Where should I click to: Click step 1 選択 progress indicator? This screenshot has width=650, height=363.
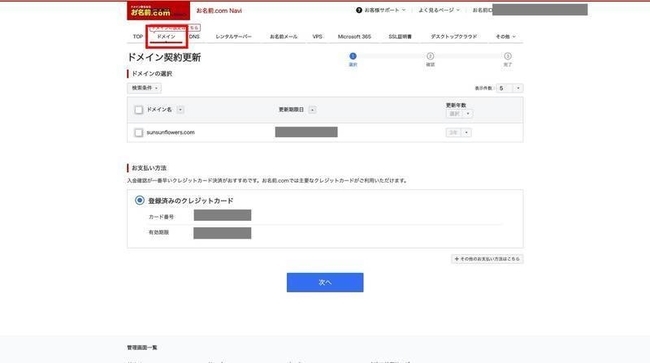click(353, 59)
